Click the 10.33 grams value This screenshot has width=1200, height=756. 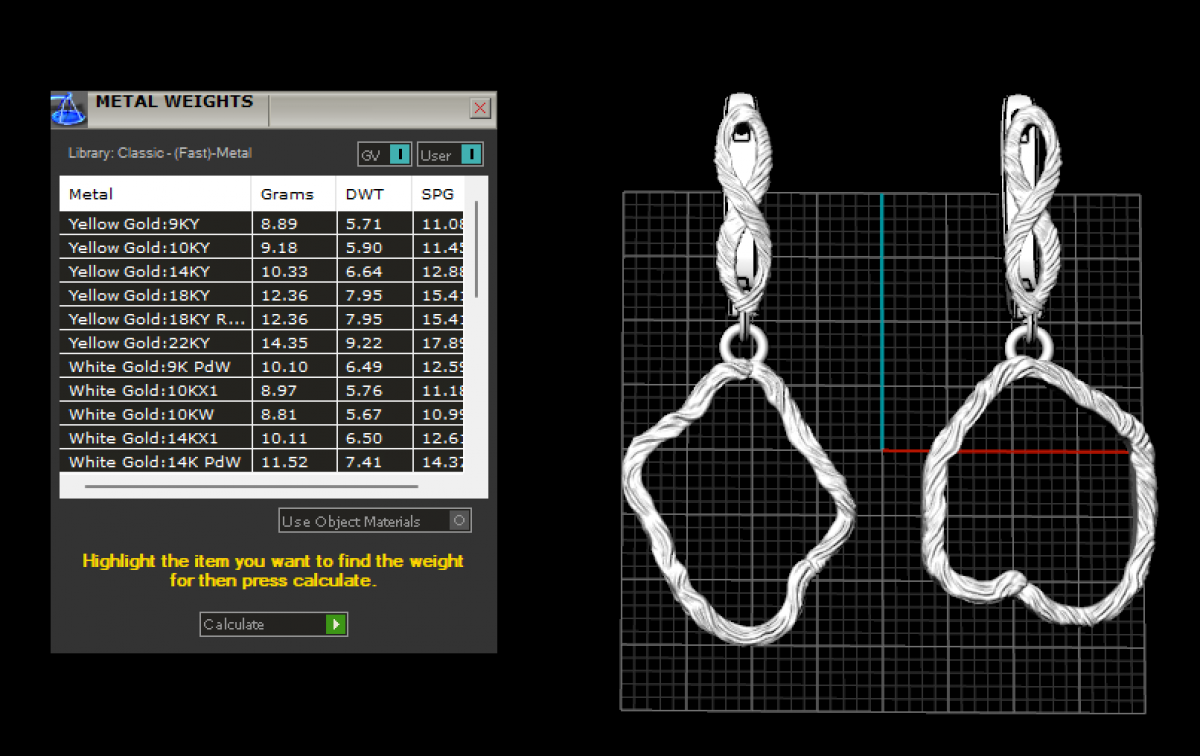pyautogui.click(x=284, y=271)
